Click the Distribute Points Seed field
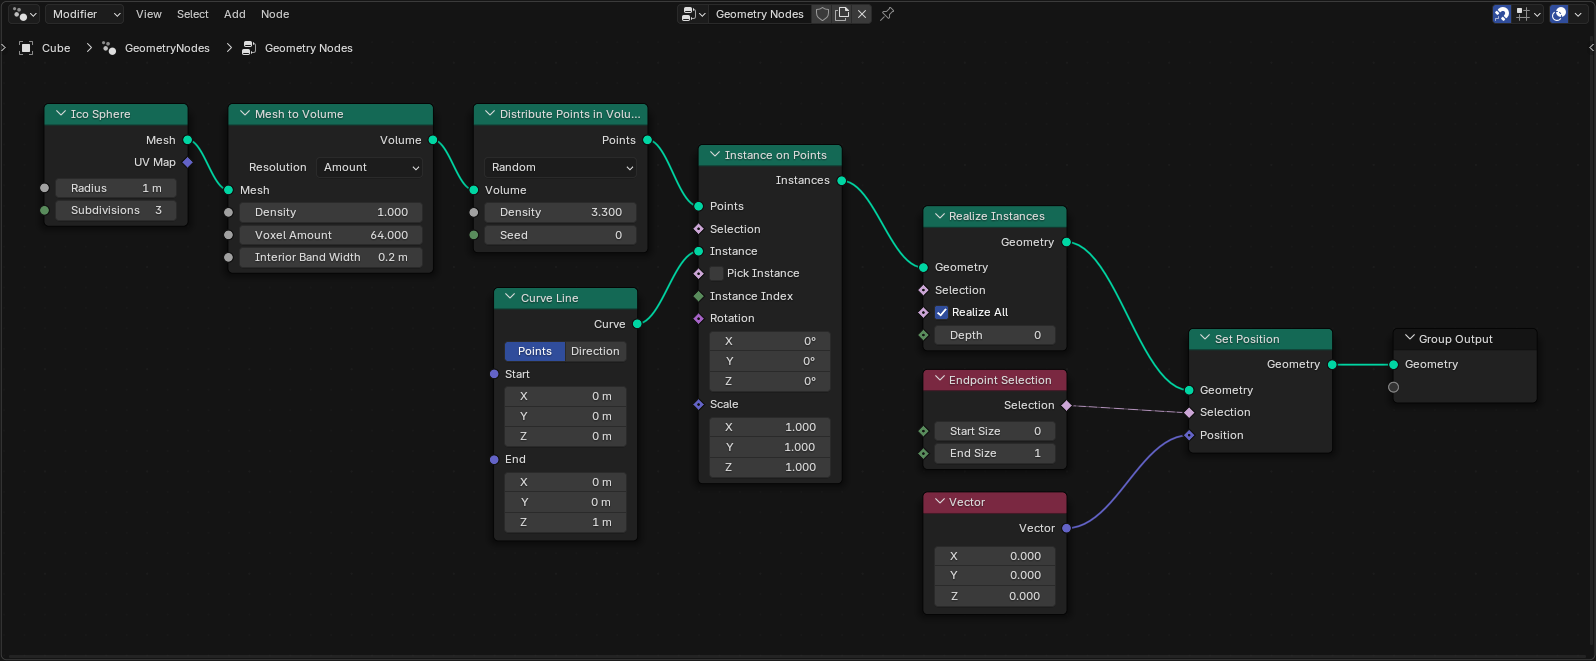This screenshot has height=661, width=1596. click(560, 235)
